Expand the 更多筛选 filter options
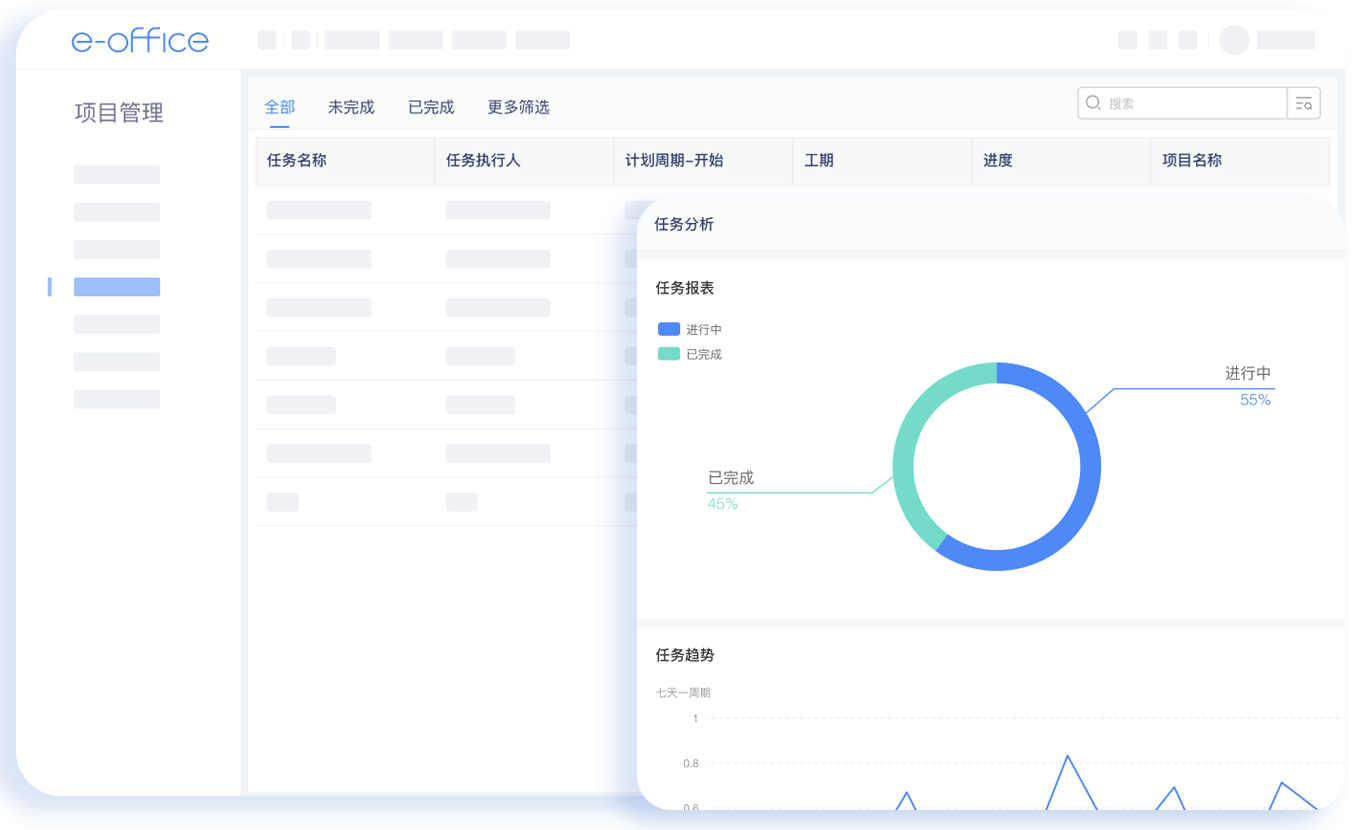This screenshot has height=830, width=1362. (x=518, y=107)
